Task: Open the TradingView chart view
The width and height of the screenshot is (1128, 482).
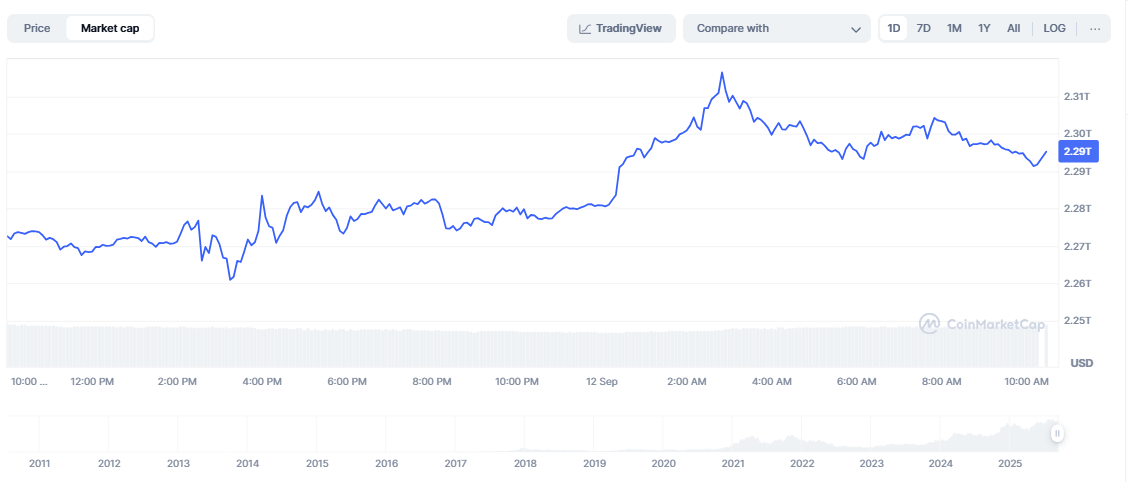Action: click(x=621, y=29)
